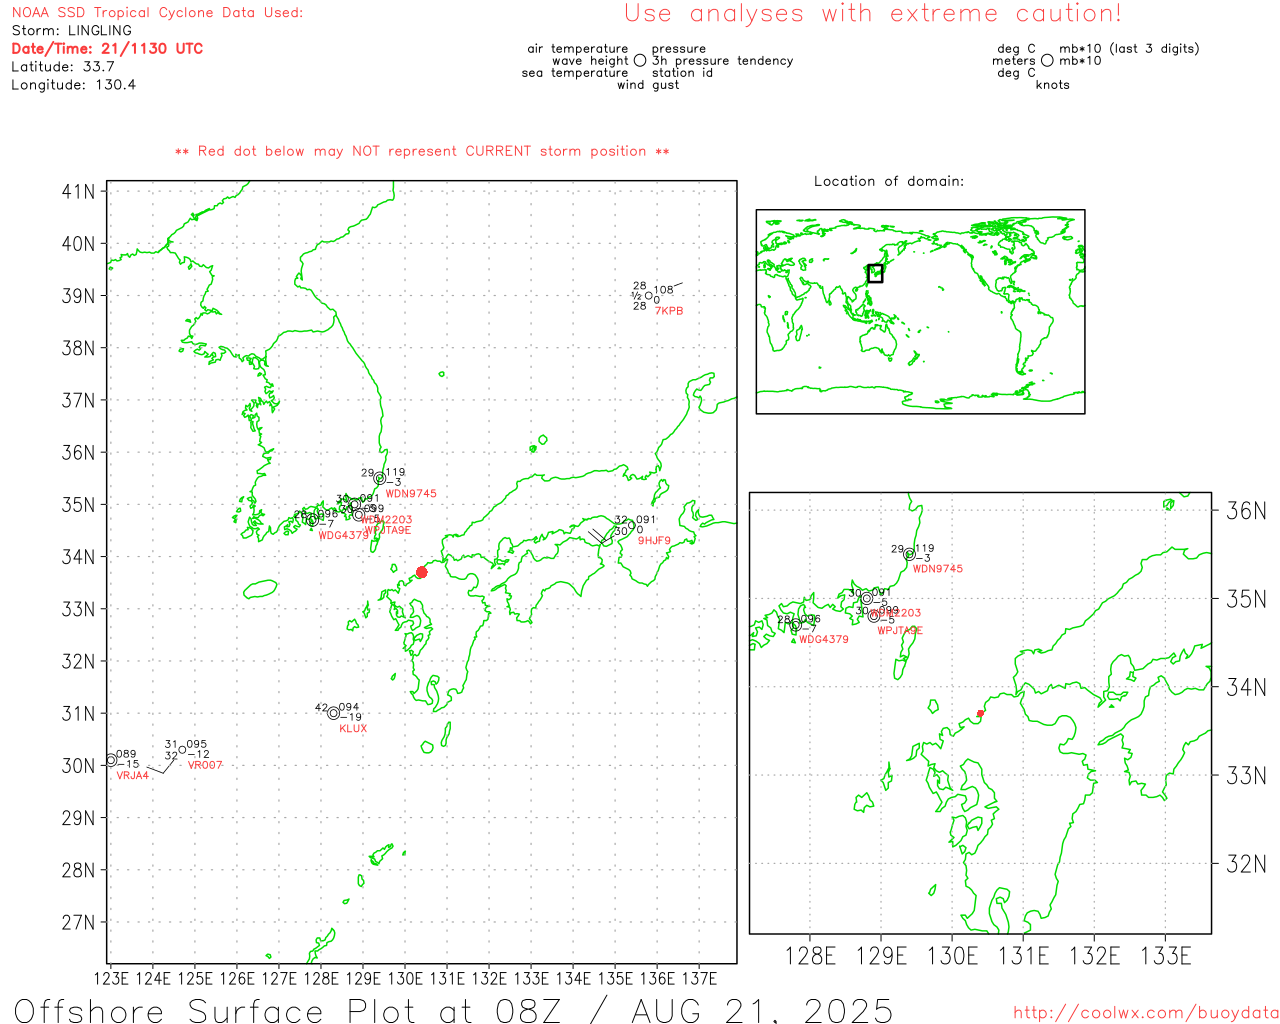Click the VR007 station circle marker
The height and width of the screenshot is (1024, 1280).
(182, 749)
